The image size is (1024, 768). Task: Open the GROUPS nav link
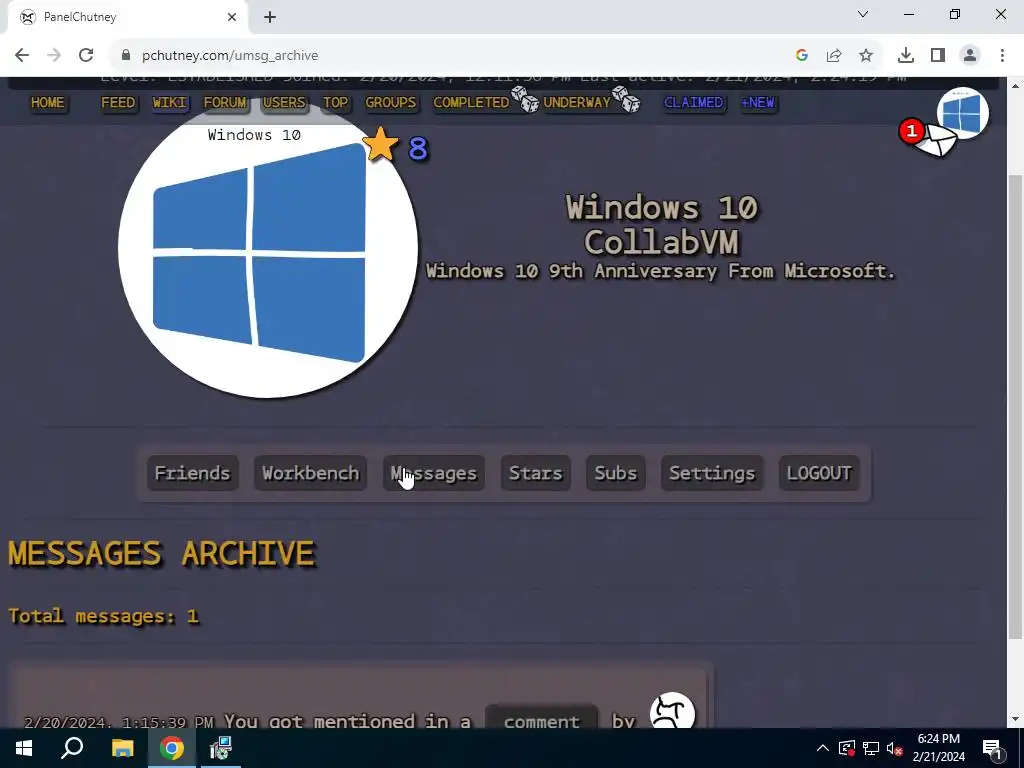pos(391,103)
